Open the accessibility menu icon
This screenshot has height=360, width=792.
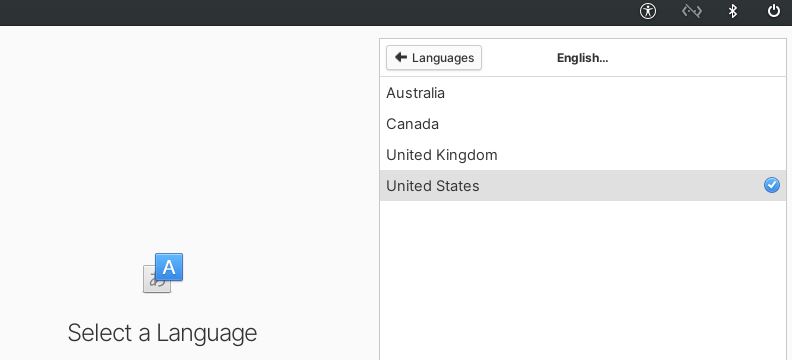(x=648, y=11)
